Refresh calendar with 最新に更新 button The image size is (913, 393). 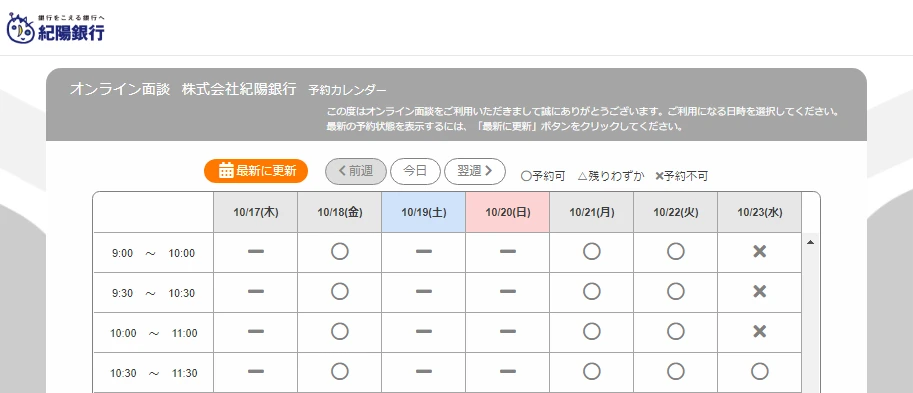256,171
